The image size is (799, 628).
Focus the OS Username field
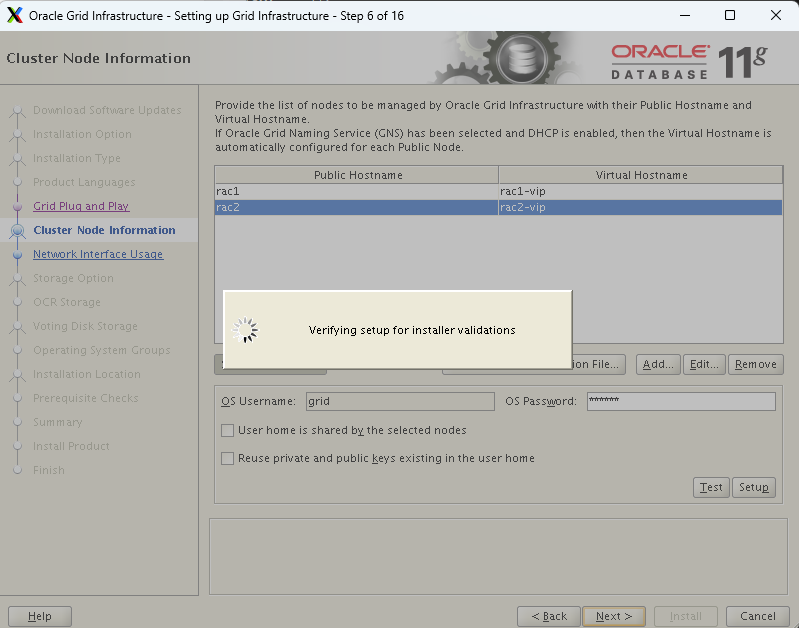[x=400, y=401]
